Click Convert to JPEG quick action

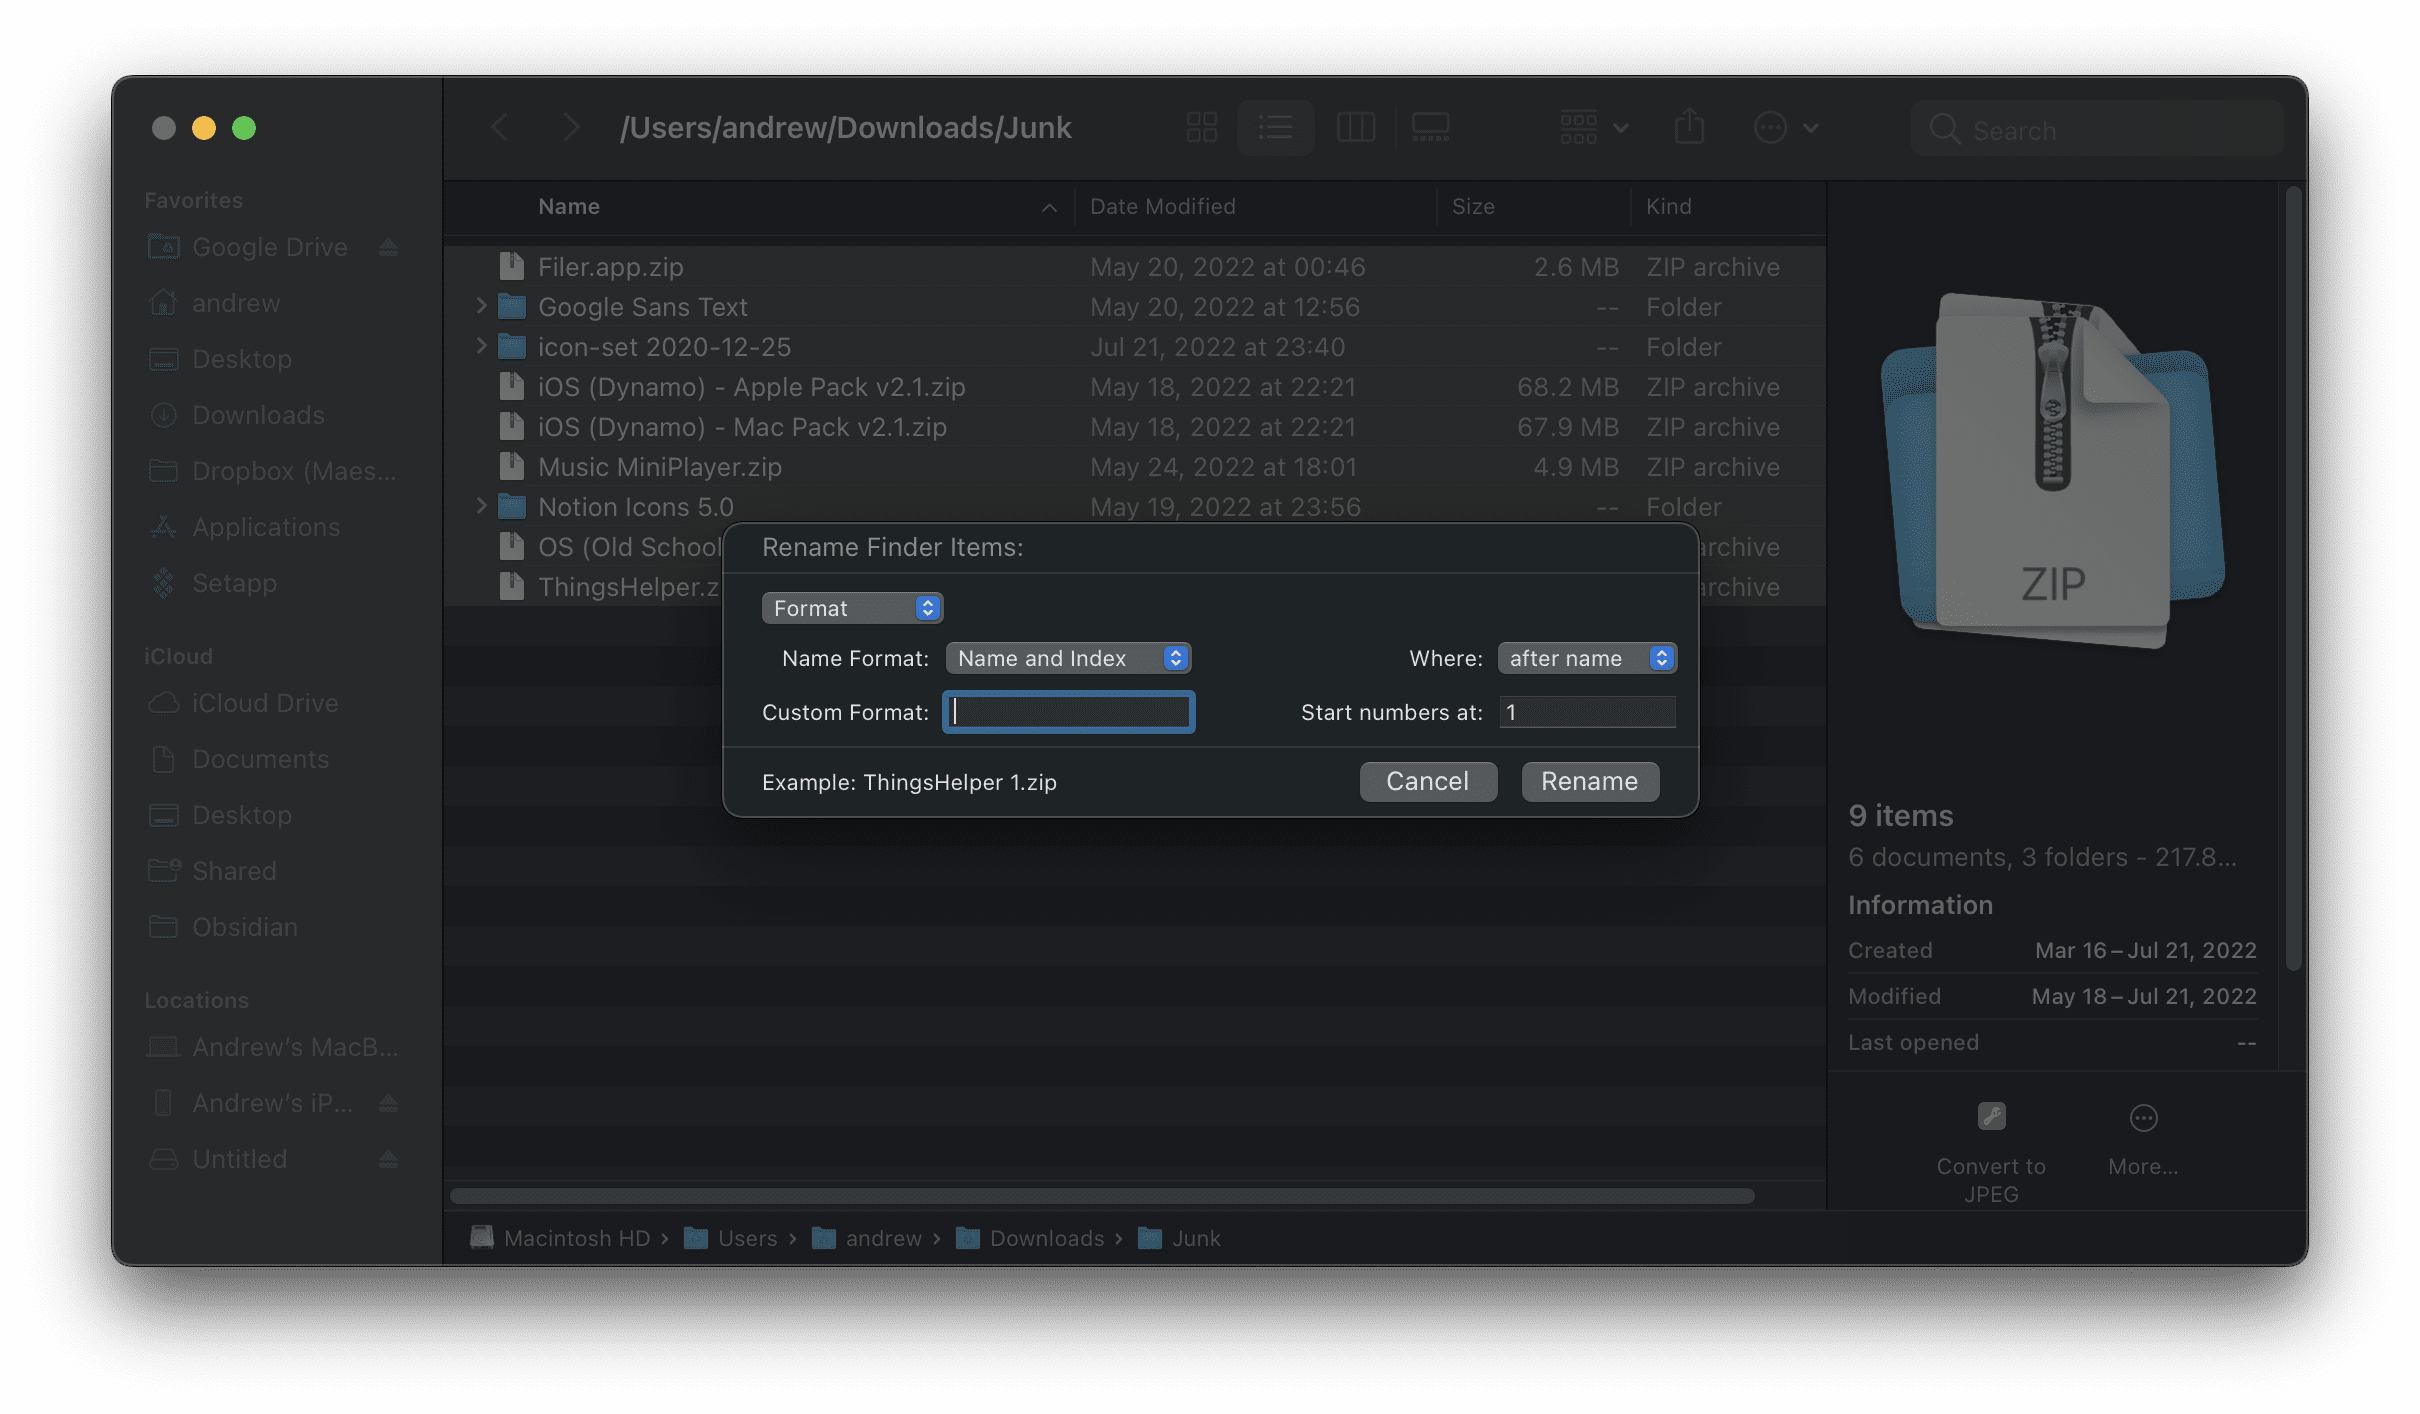tap(1991, 1150)
